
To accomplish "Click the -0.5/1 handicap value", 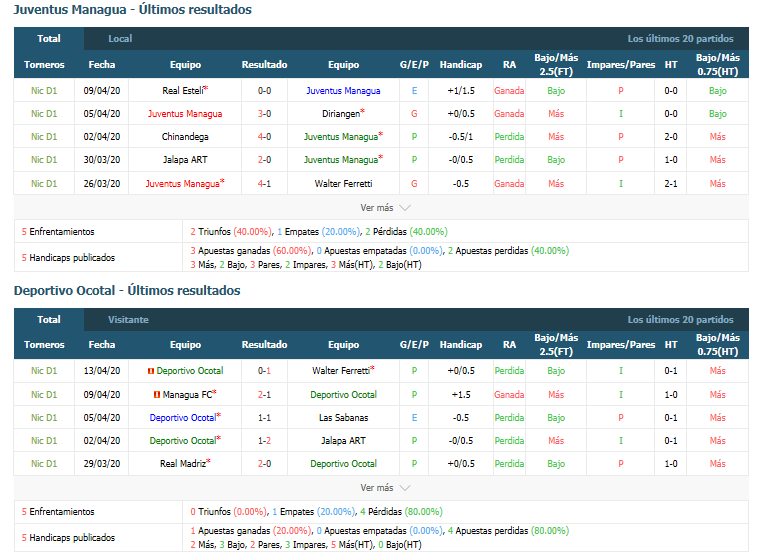I will click(461, 136).
